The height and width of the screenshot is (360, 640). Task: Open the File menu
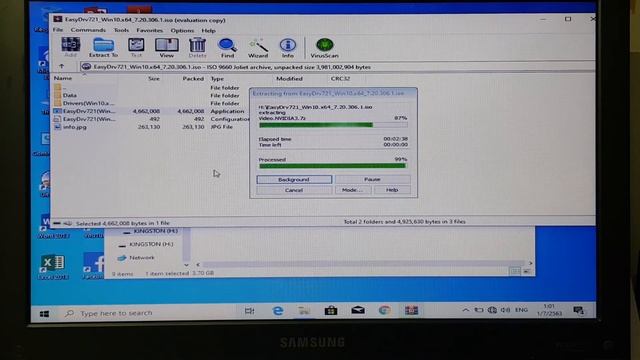pyautogui.click(x=58, y=30)
